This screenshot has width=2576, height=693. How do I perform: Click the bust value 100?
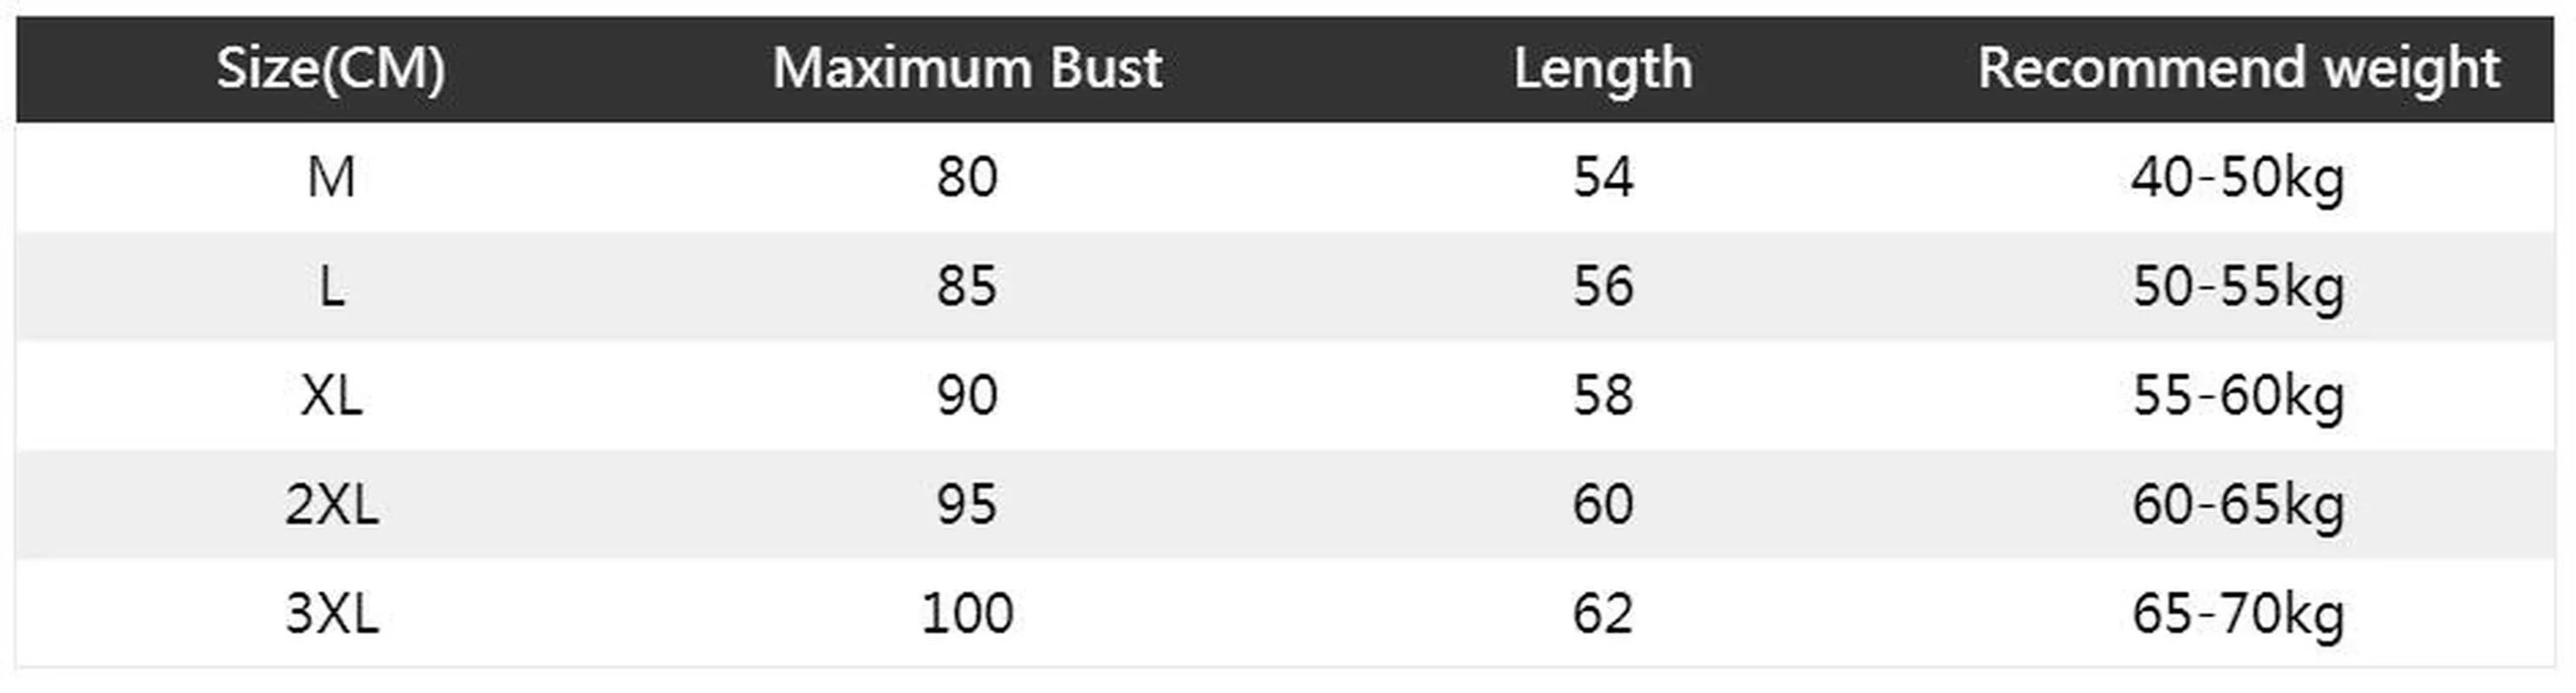[967, 614]
